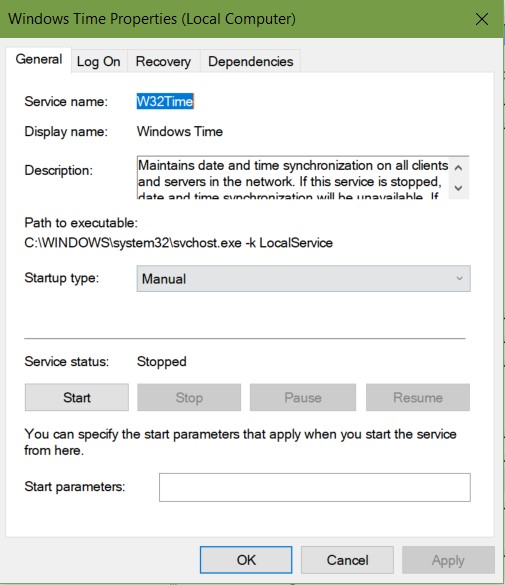Click the Stopped service status text
Viewport: 505px width, 585px height.
161,362
